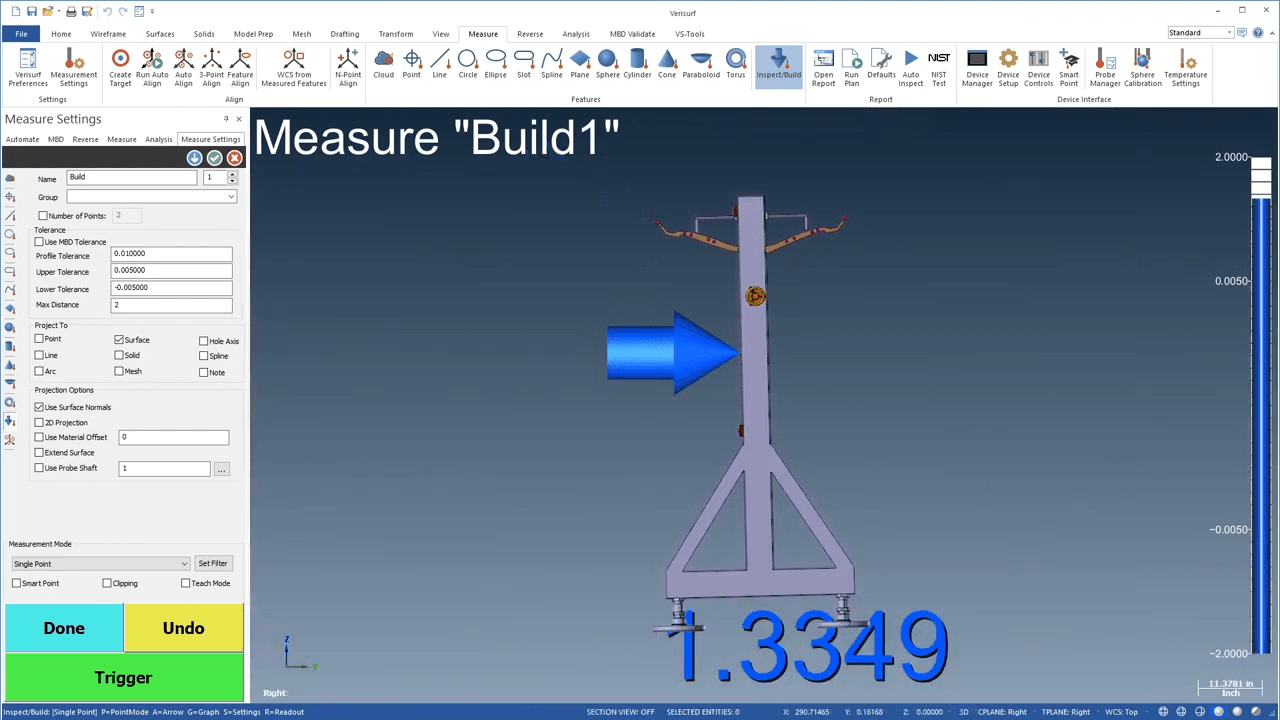
Task: Switch to the Wireframe ribbon tab
Action: point(108,34)
